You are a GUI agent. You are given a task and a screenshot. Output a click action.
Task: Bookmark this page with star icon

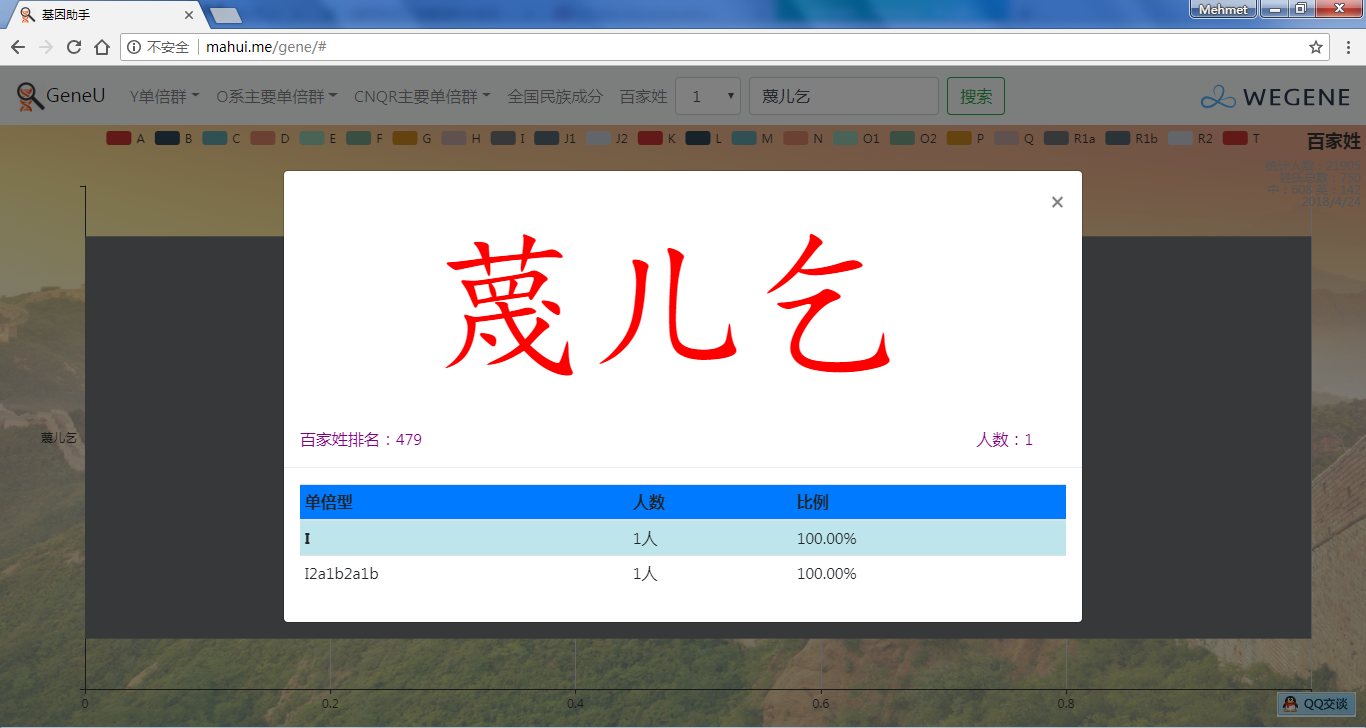point(1316,47)
